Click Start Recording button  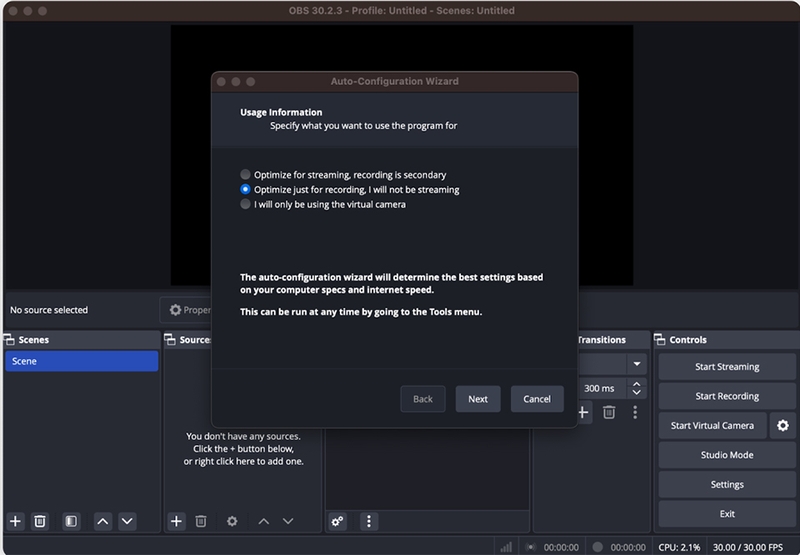[727, 396]
